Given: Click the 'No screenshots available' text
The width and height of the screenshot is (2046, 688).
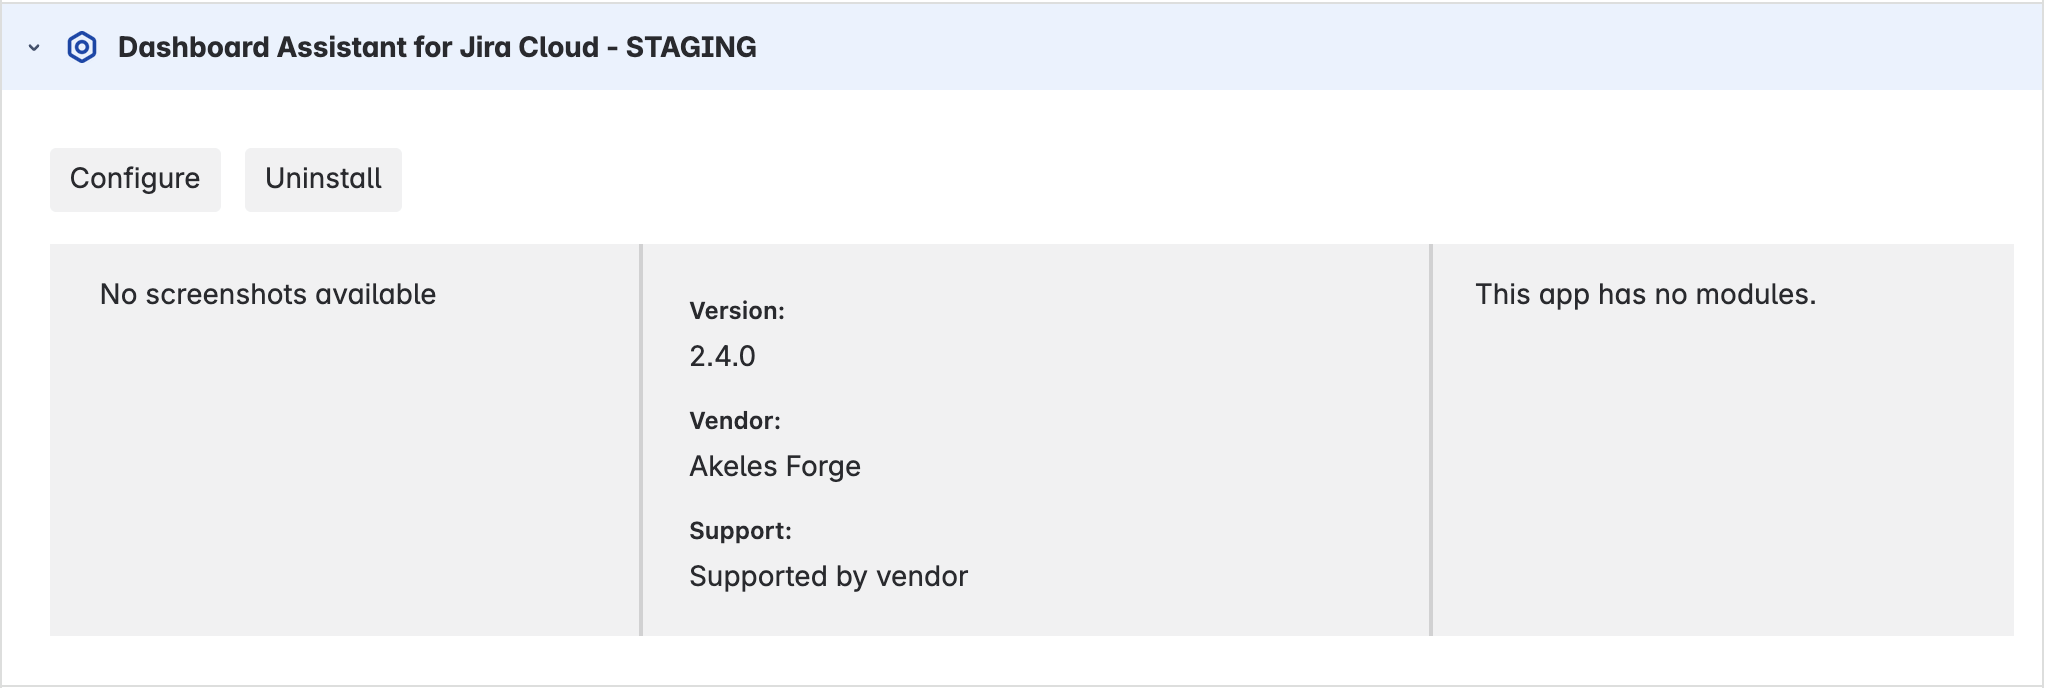Looking at the screenshot, I should click(x=267, y=295).
